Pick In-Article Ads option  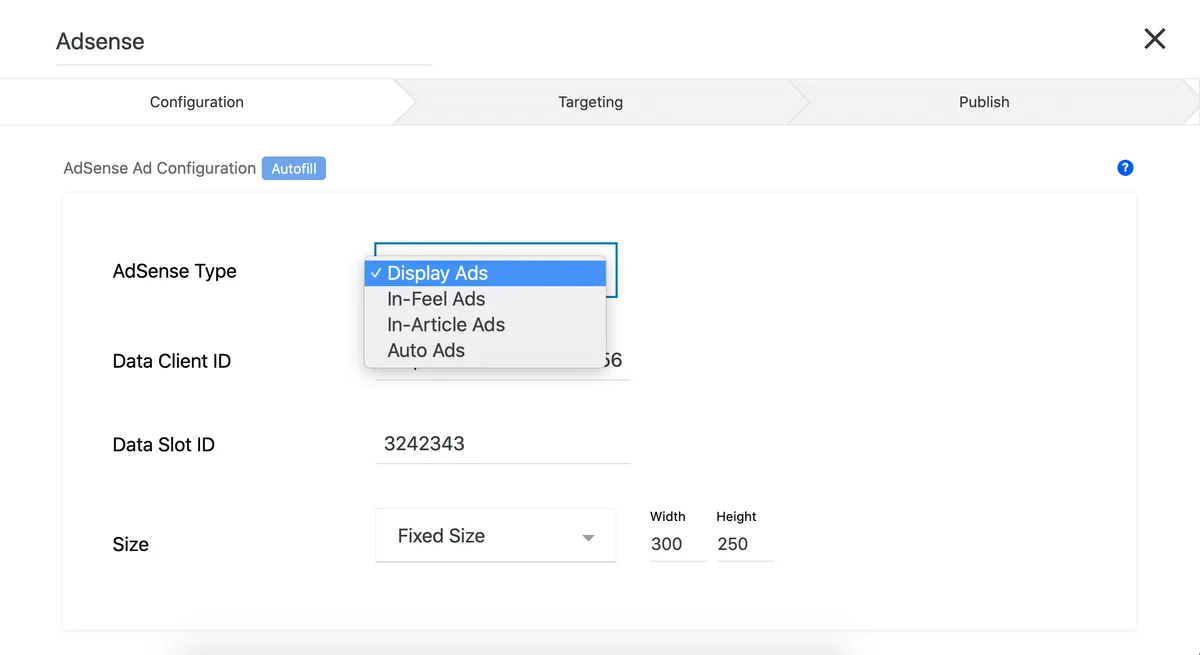click(x=485, y=325)
